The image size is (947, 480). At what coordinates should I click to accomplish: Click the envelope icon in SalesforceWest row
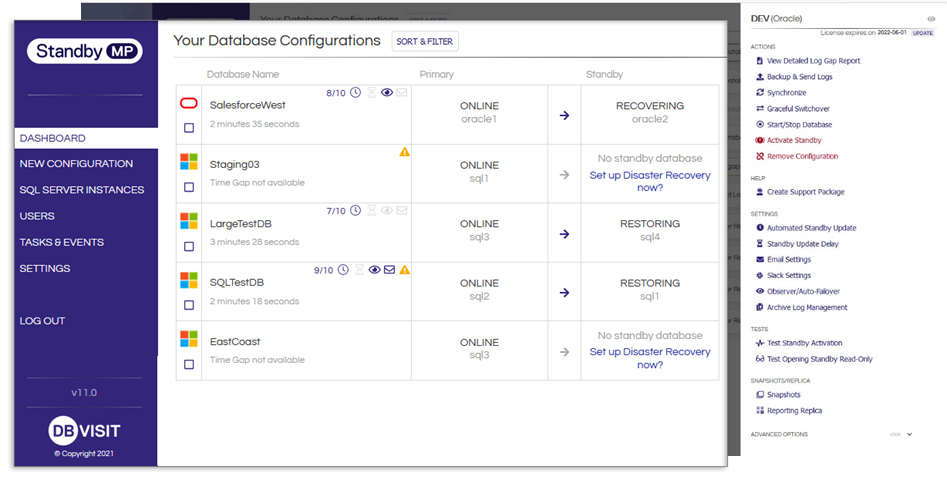tap(402, 92)
